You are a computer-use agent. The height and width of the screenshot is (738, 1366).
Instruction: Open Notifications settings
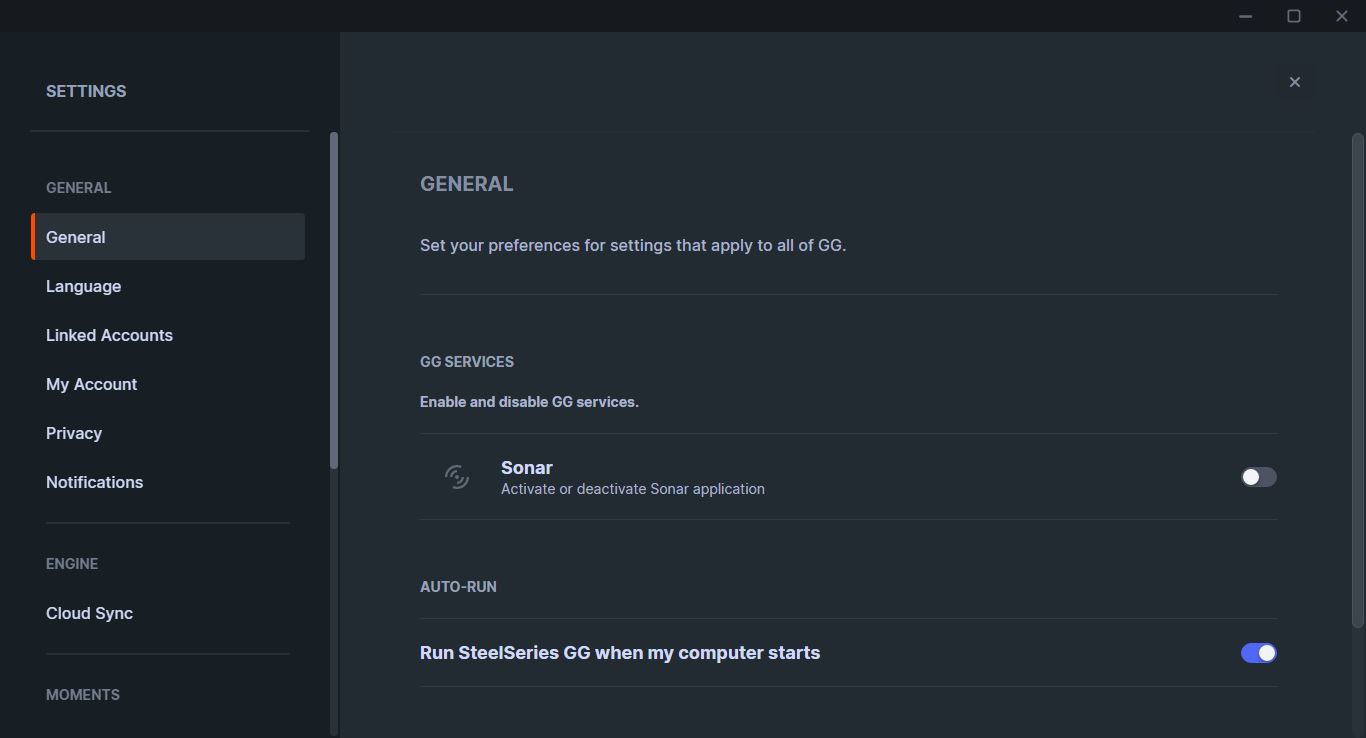point(168,482)
